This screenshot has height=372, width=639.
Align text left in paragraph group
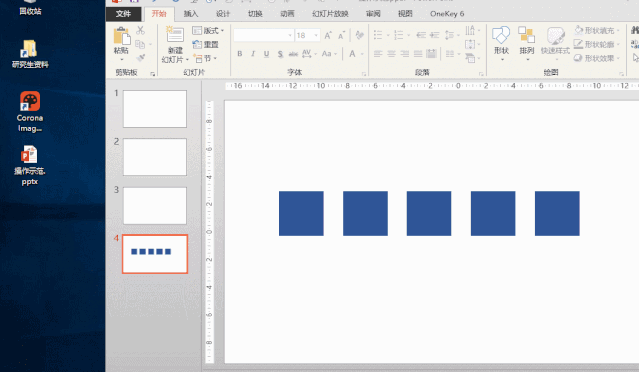378,54
